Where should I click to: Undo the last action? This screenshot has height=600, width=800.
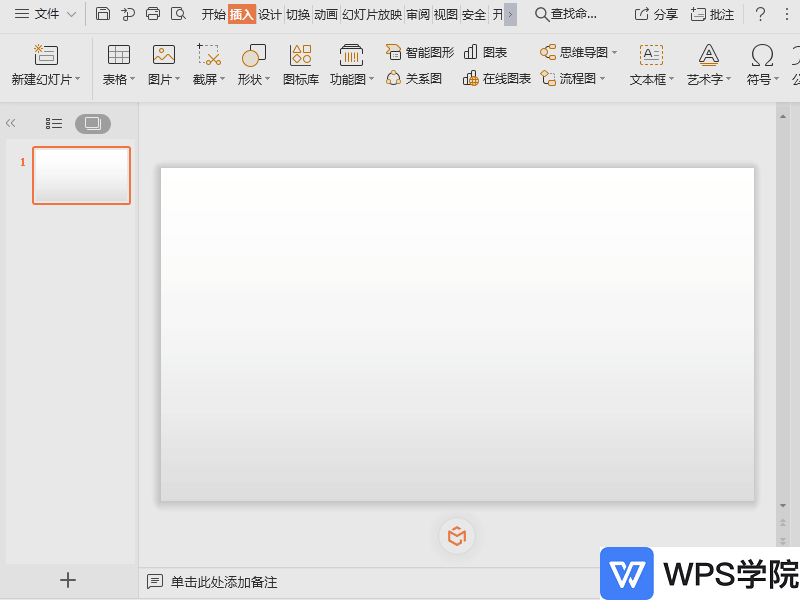tap(128, 14)
